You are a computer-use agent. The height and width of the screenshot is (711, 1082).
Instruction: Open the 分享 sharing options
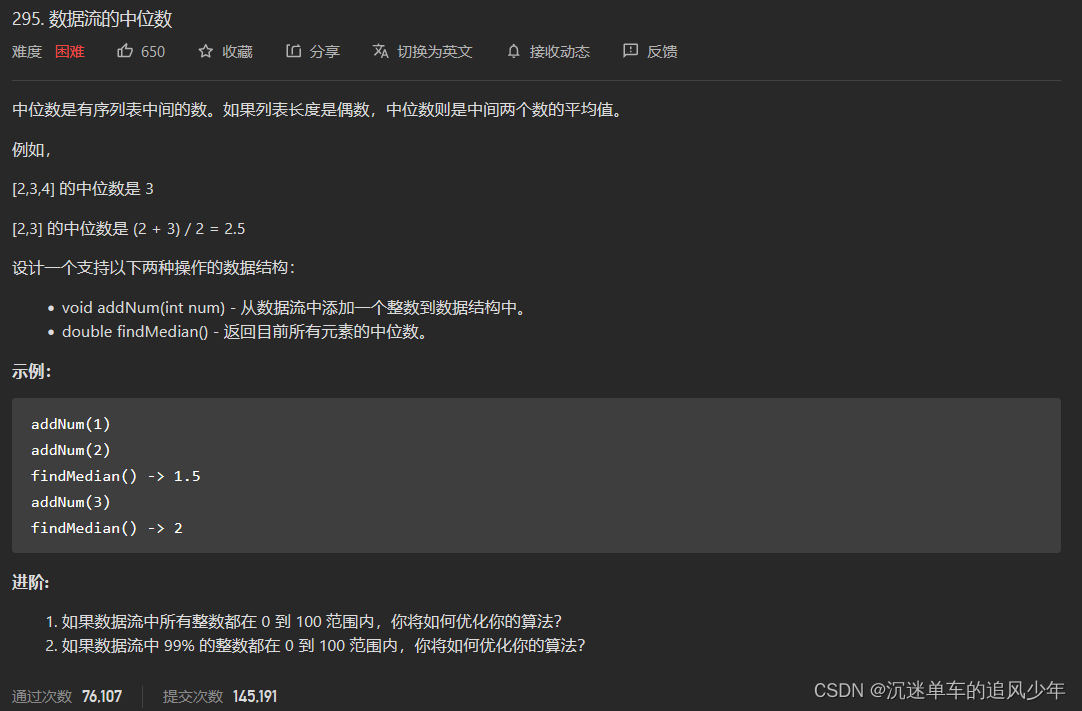pyautogui.click(x=320, y=51)
